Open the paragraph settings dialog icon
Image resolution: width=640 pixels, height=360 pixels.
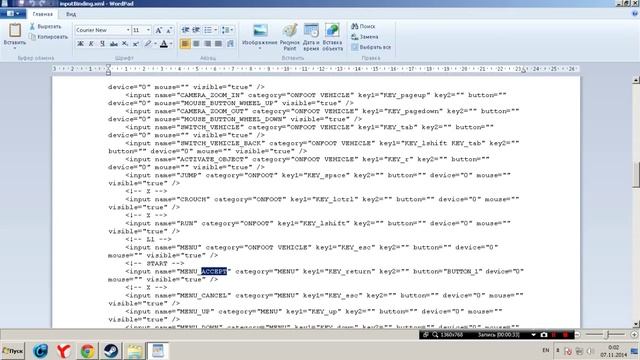click(230, 44)
